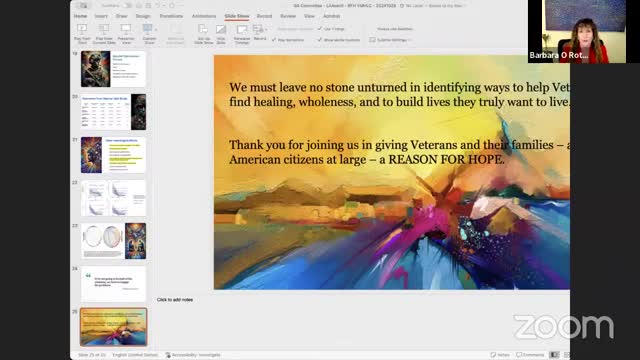The height and width of the screenshot is (360, 640).
Task: Expand the Custom Show dropdown arrow
Action: click(156, 29)
